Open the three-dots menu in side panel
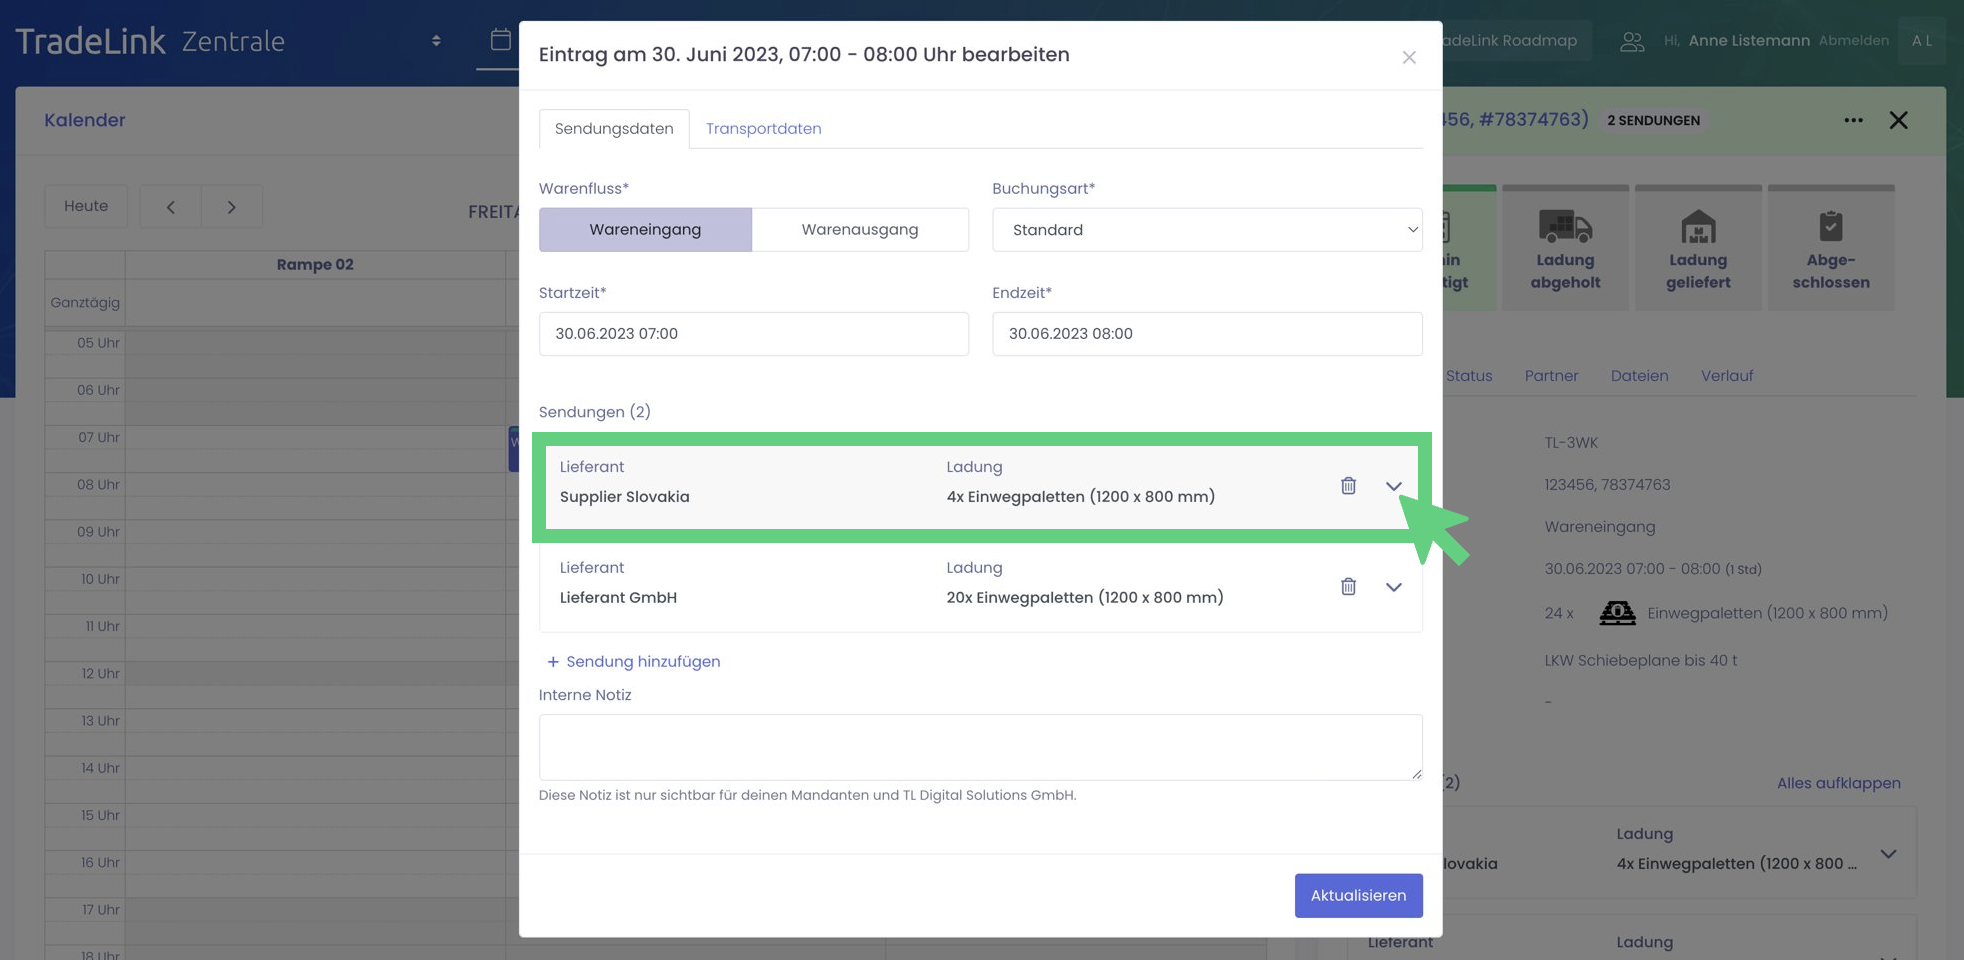Screen dimensions: 1964x960 pos(1853,120)
